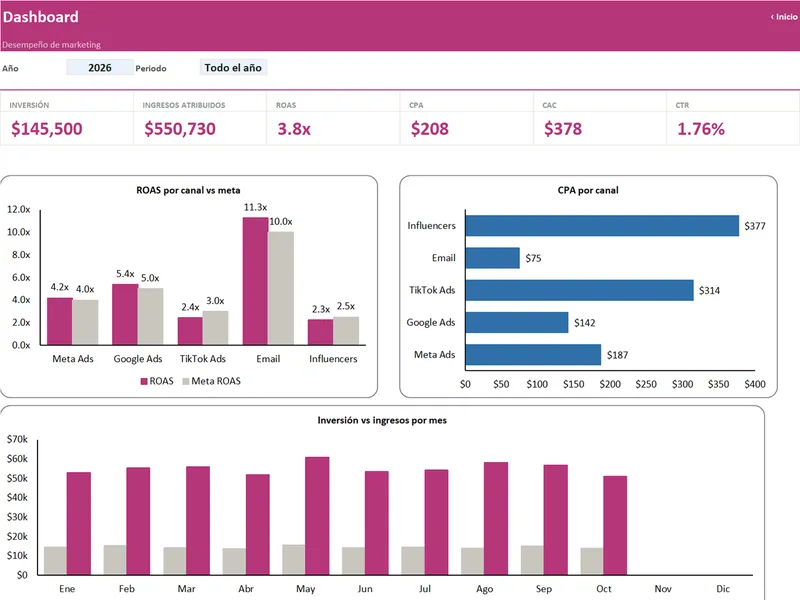Open the Inicio back link

click(784, 17)
